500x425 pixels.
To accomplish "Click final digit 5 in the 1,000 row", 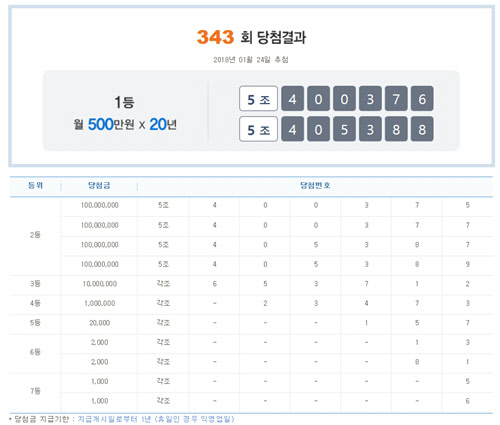I will 468,381.
